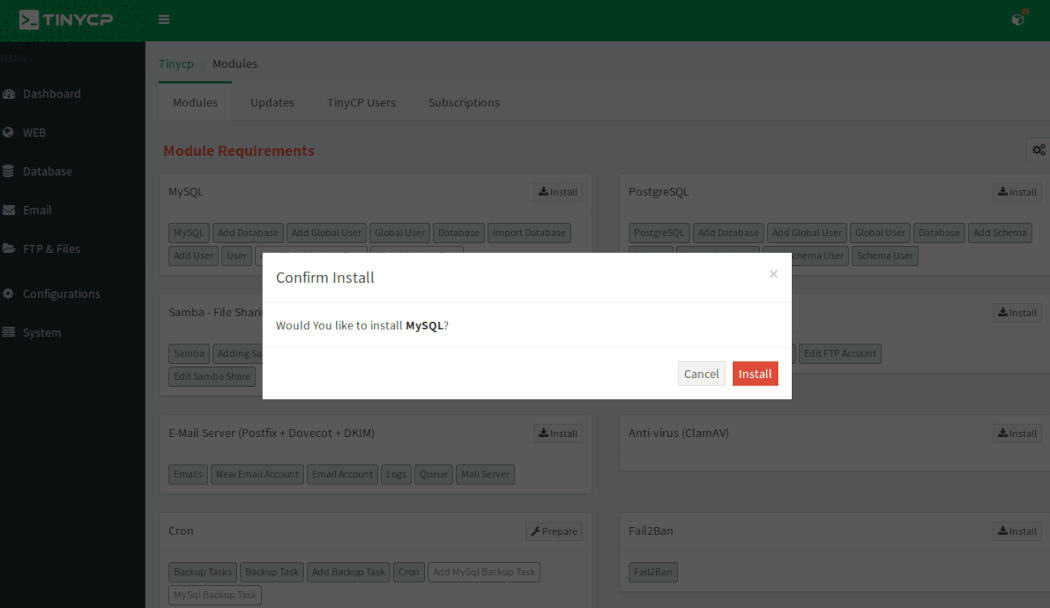Click Edit FTP Account tag
This screenshot has height=608, width=1050.
(840, 354)
